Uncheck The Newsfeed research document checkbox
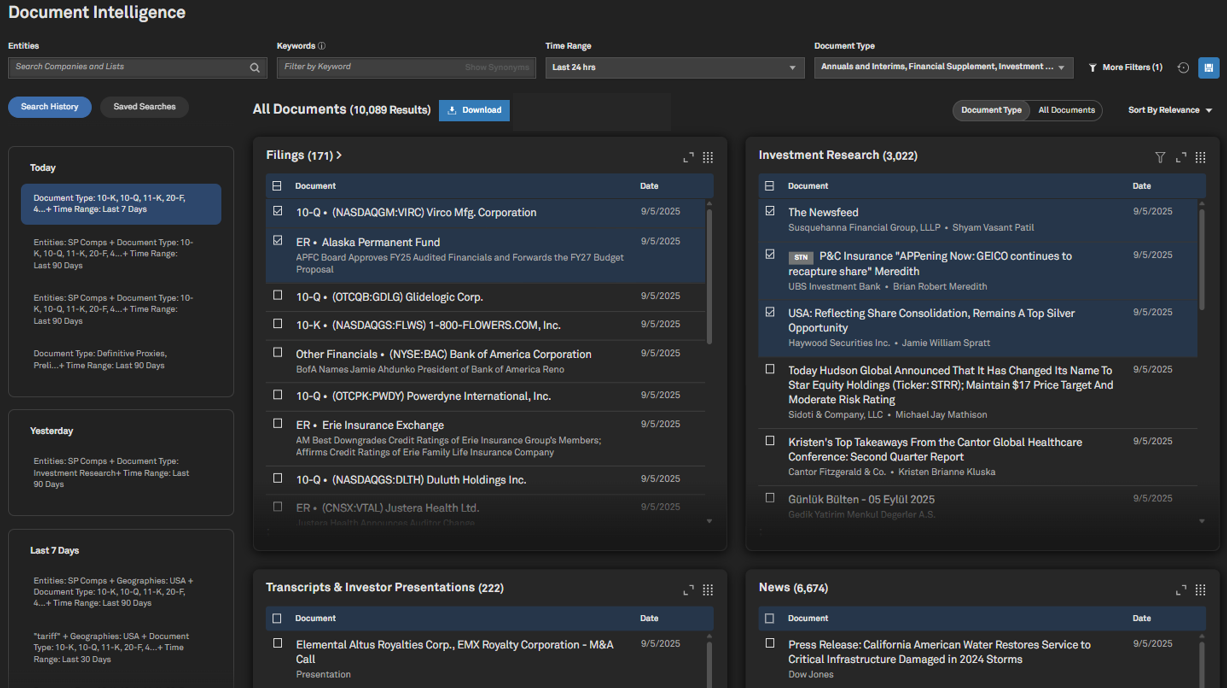1227x688 pixels. click(770, 212)
